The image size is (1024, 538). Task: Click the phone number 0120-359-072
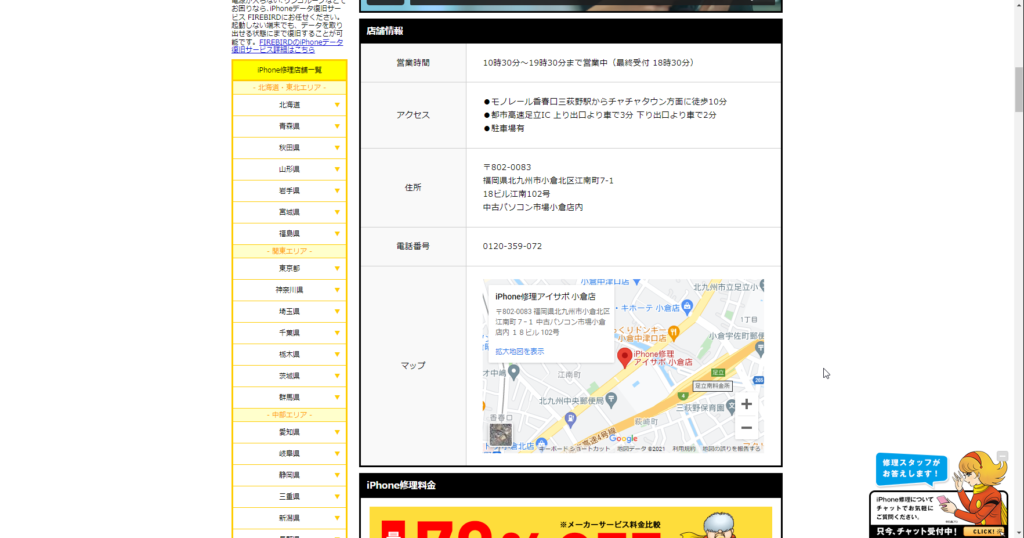coord(512,246)
